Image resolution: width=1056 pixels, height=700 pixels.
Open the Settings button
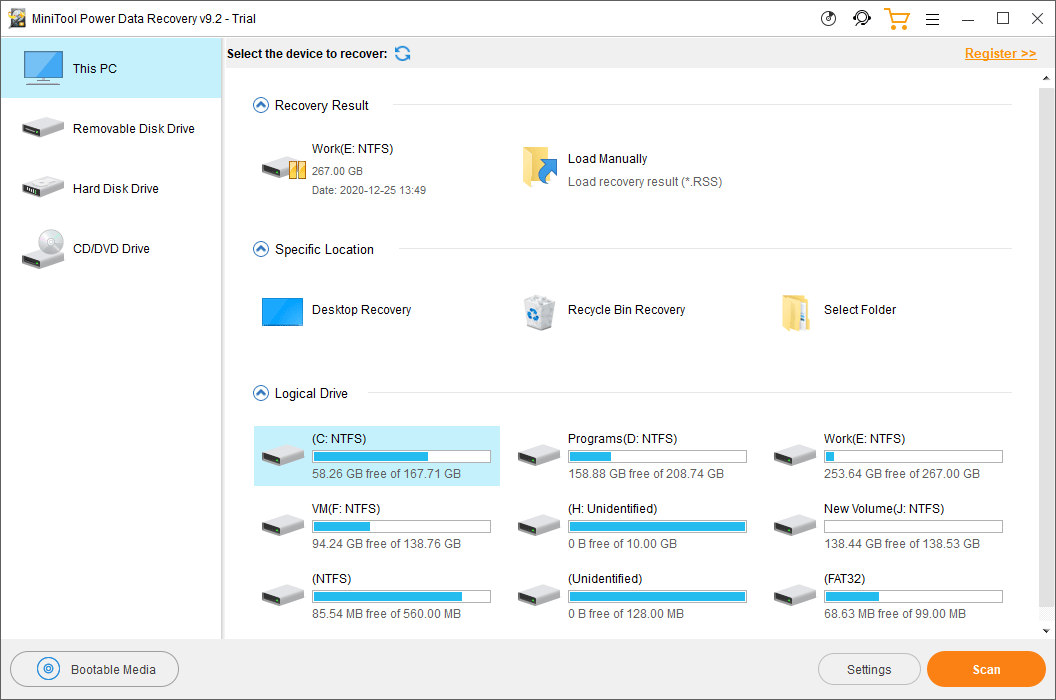pyautogui.click(x=869, y=669)
